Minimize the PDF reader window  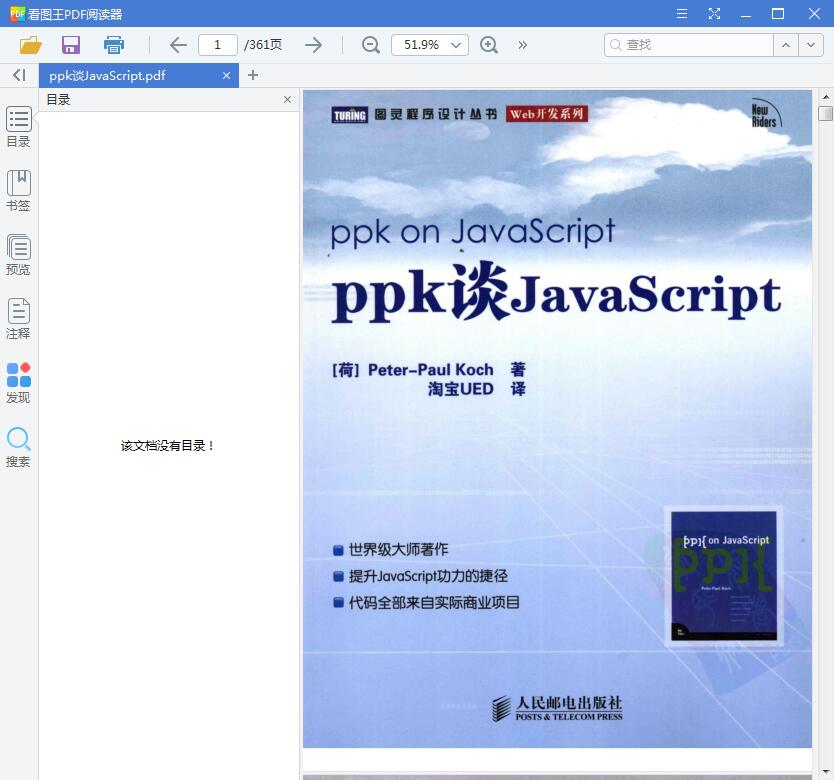click(746, 14)
